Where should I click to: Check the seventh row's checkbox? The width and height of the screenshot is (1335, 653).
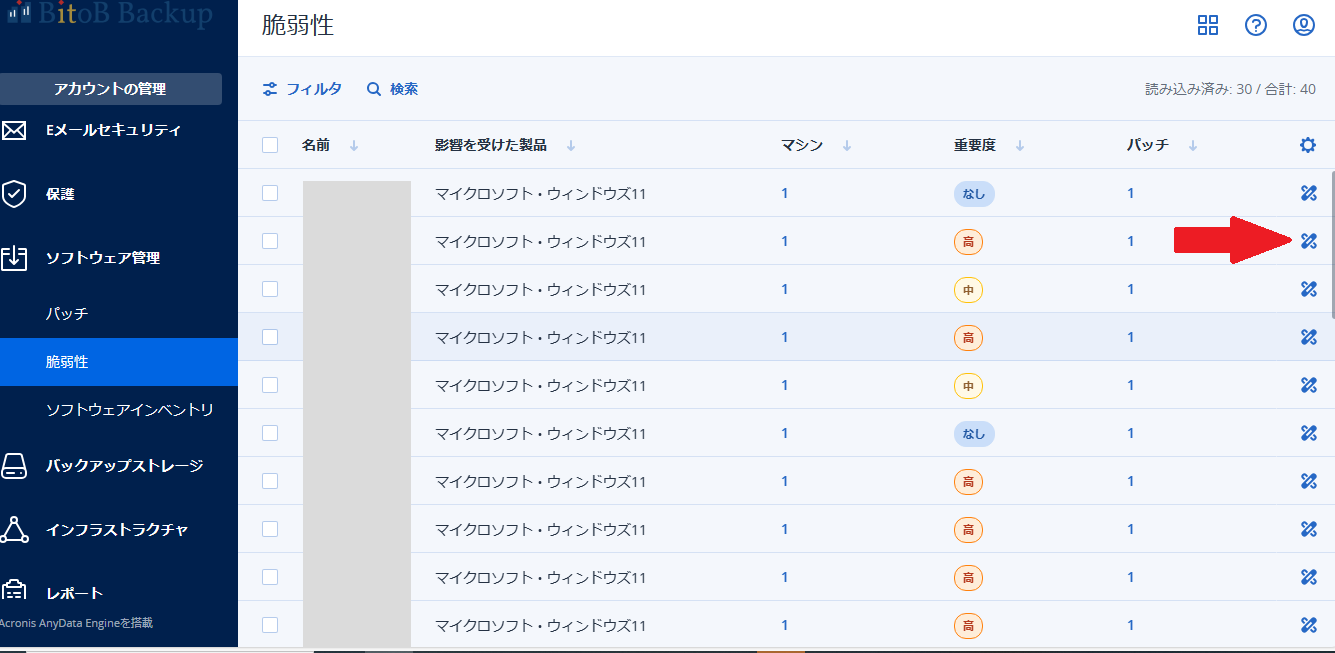point(270,481)
